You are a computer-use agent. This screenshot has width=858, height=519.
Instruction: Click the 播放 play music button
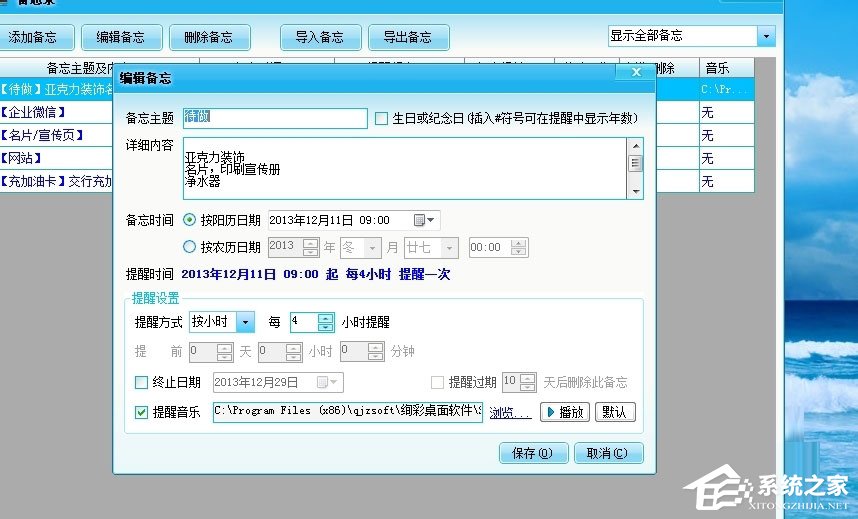[x=565, y=412]
